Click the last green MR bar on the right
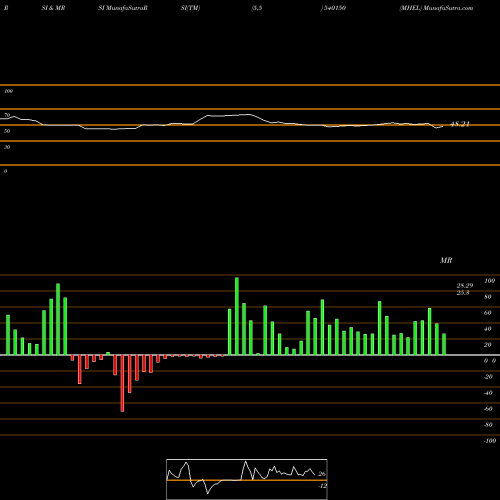This screenshot has height=500, width=500. pos(444,344)
